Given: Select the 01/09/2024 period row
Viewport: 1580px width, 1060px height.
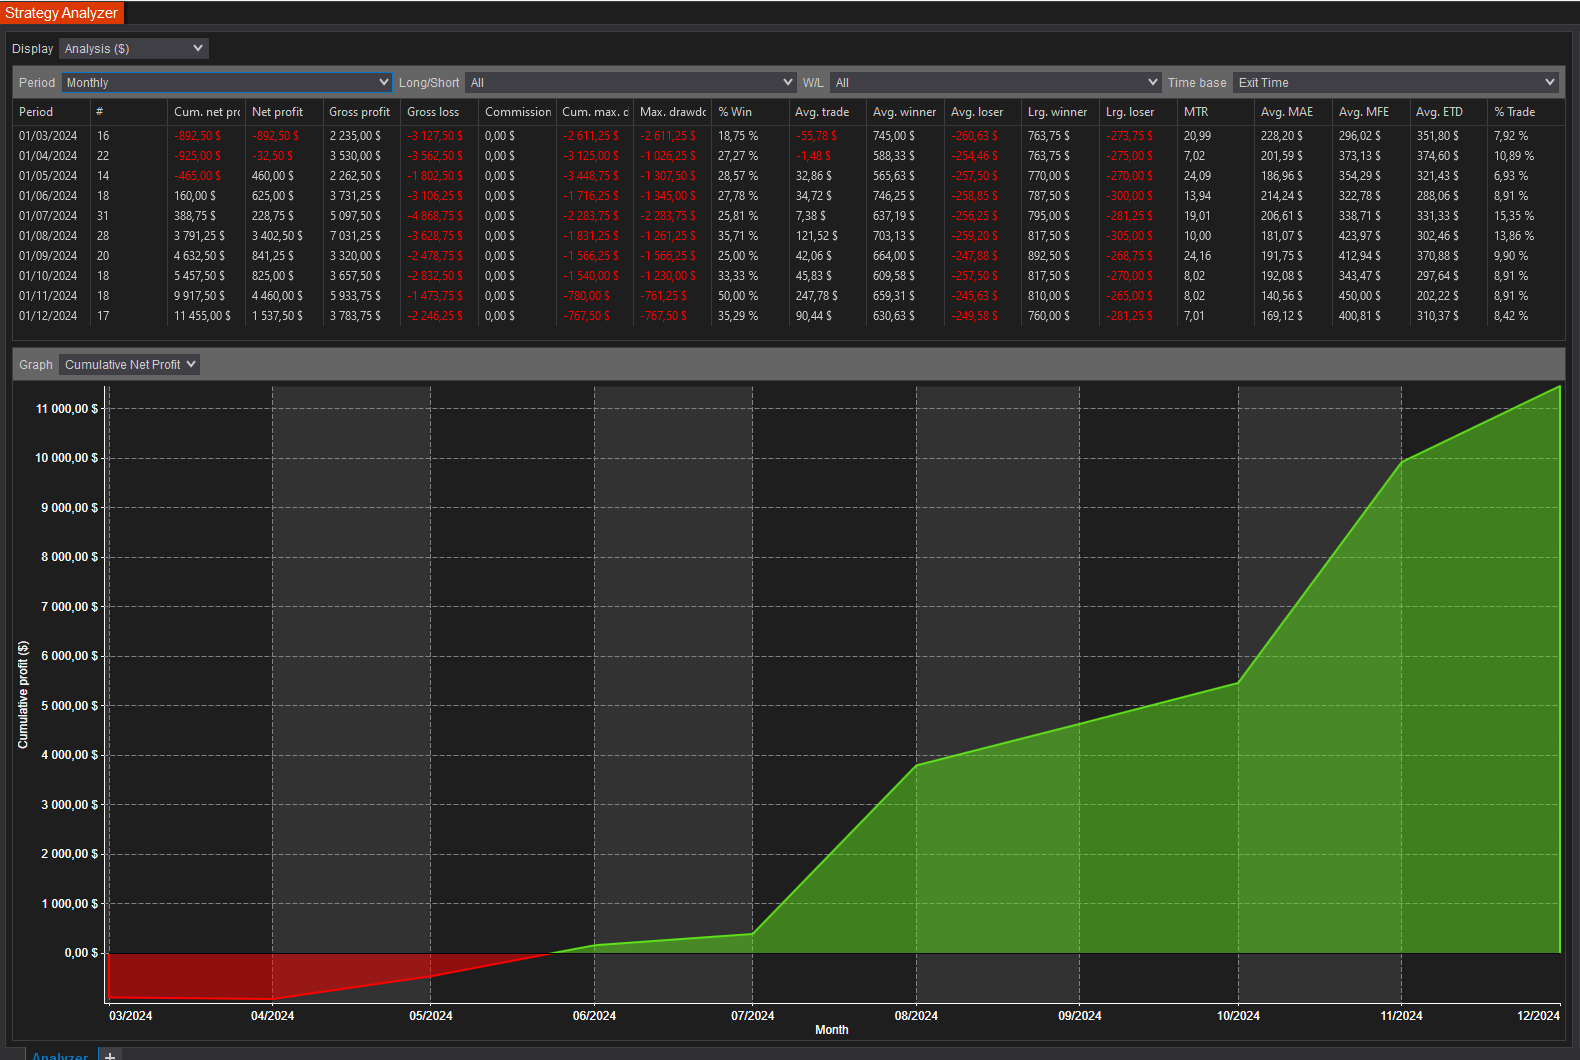Looking at the screenshot, I should coord(789,256).
